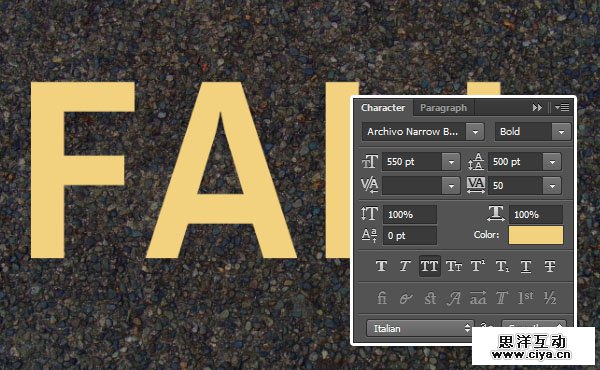Toggle Faux Bold style

pyautogui.click(x=381, y=266)
